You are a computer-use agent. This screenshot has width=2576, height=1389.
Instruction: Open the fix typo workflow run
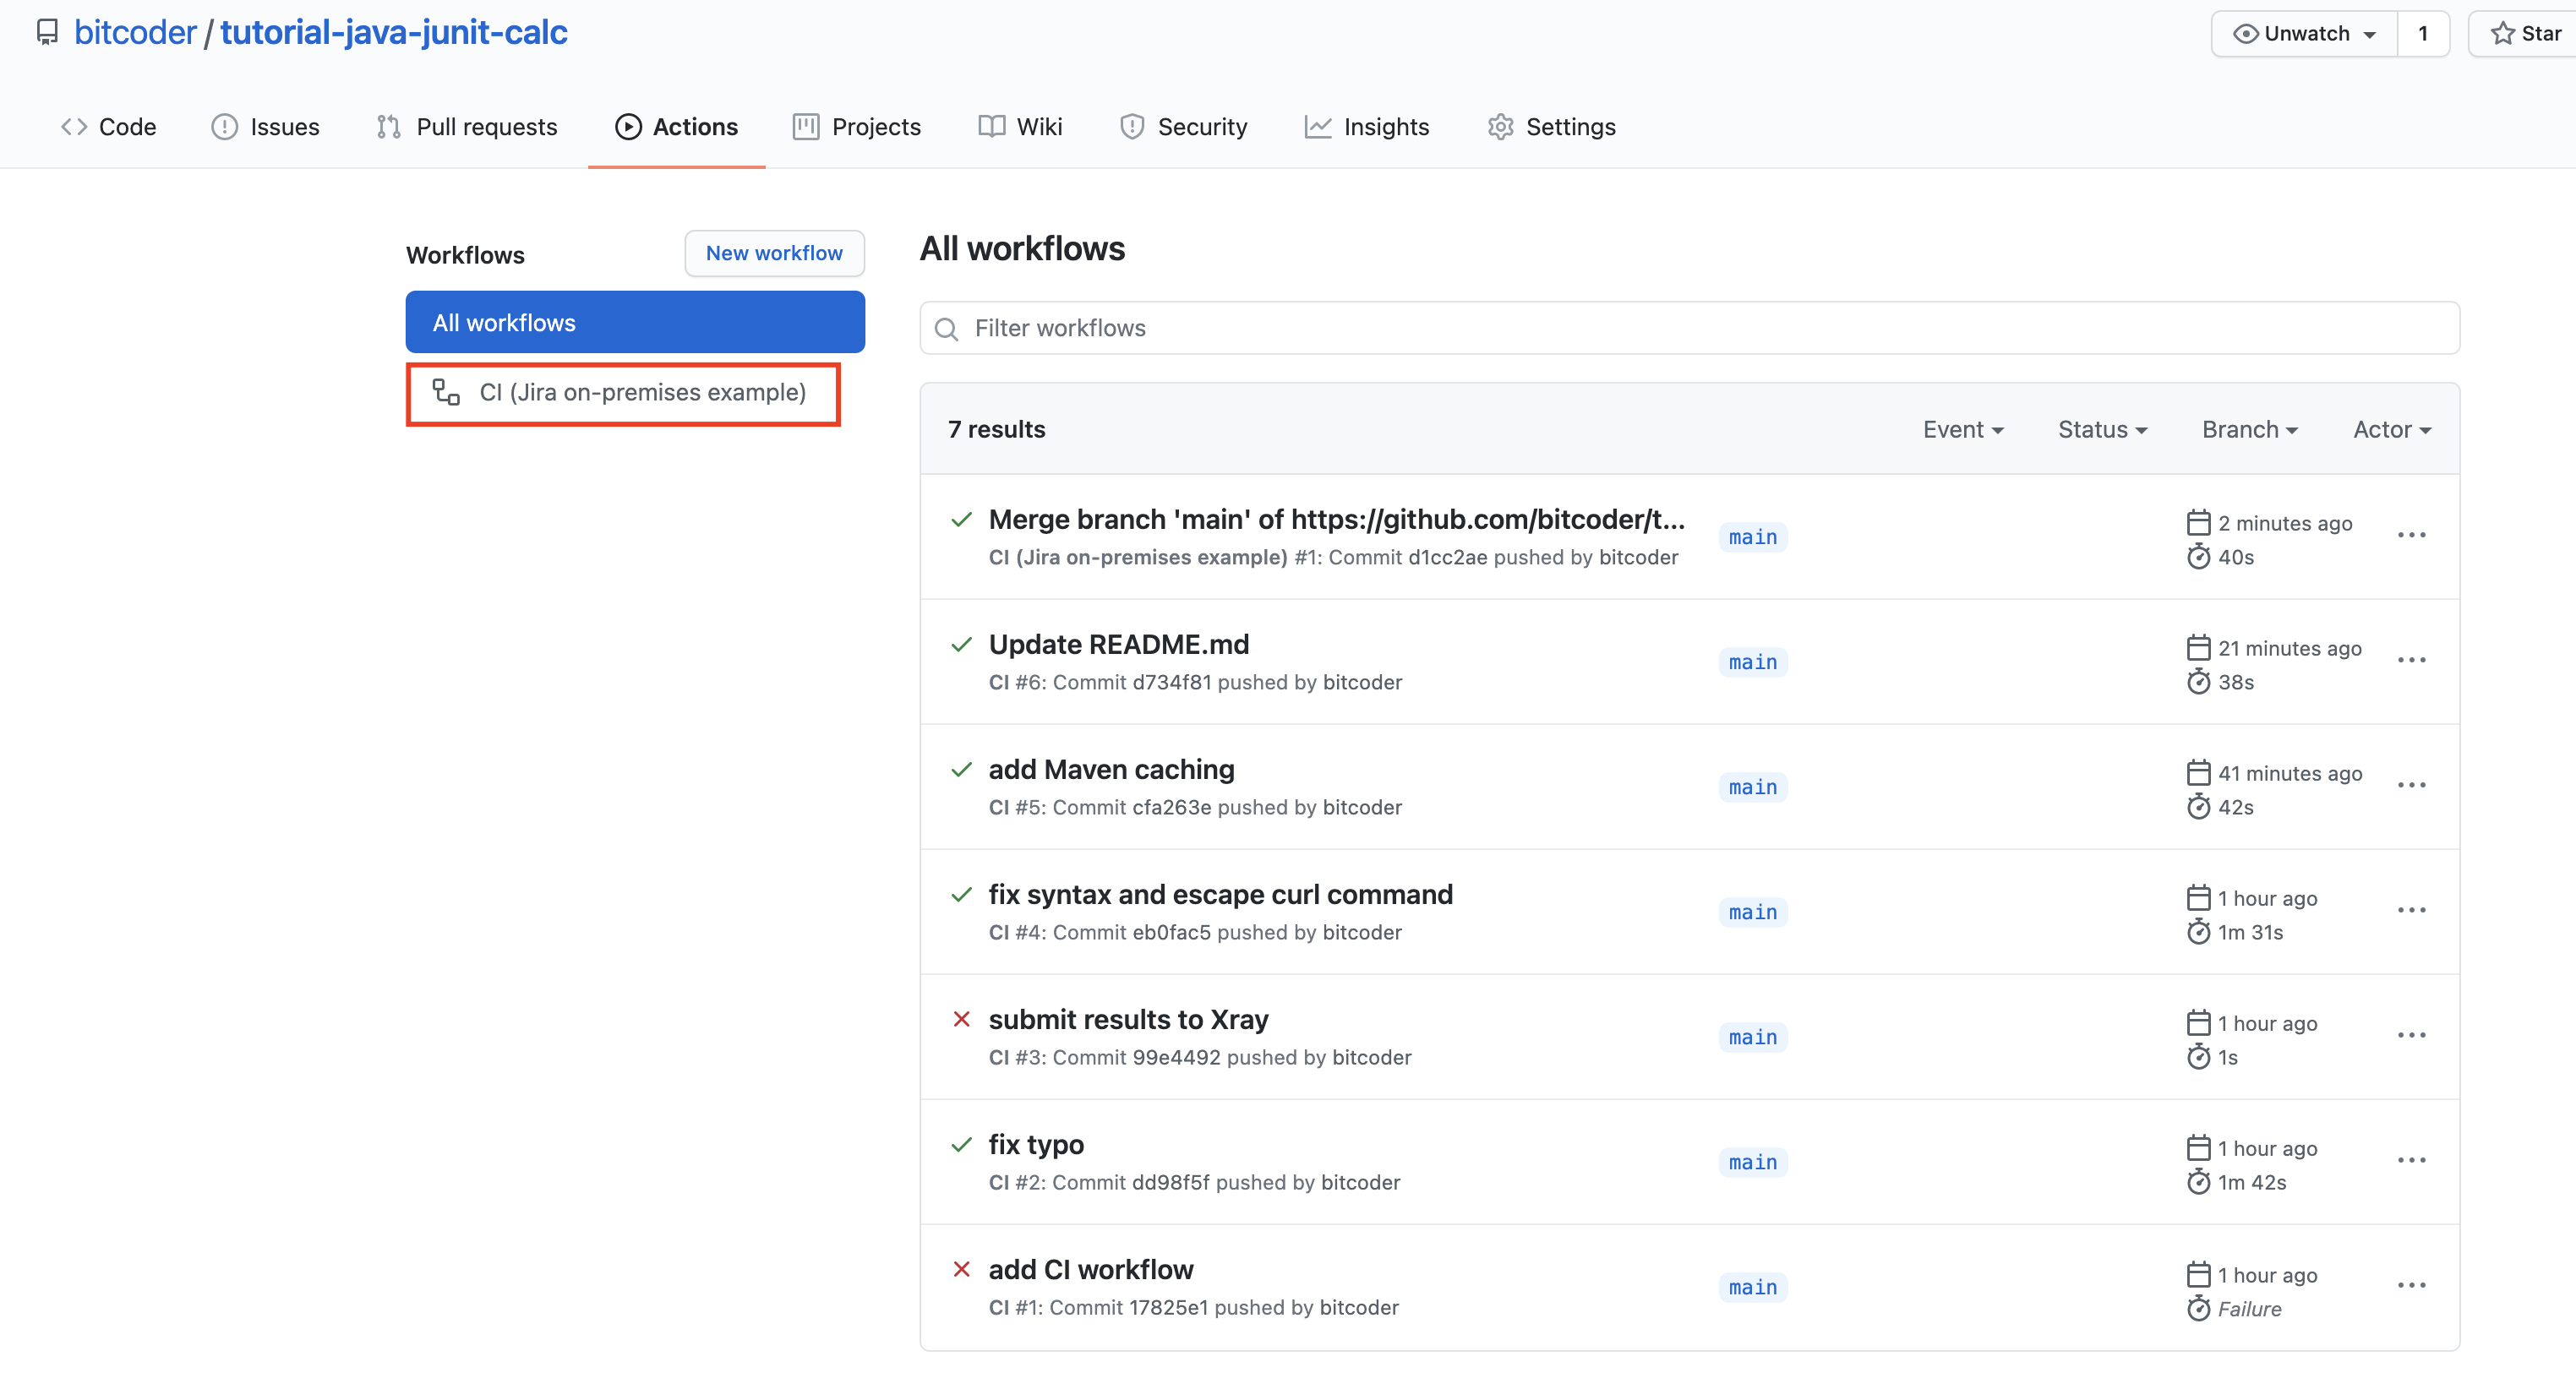coord(1036,1144)
